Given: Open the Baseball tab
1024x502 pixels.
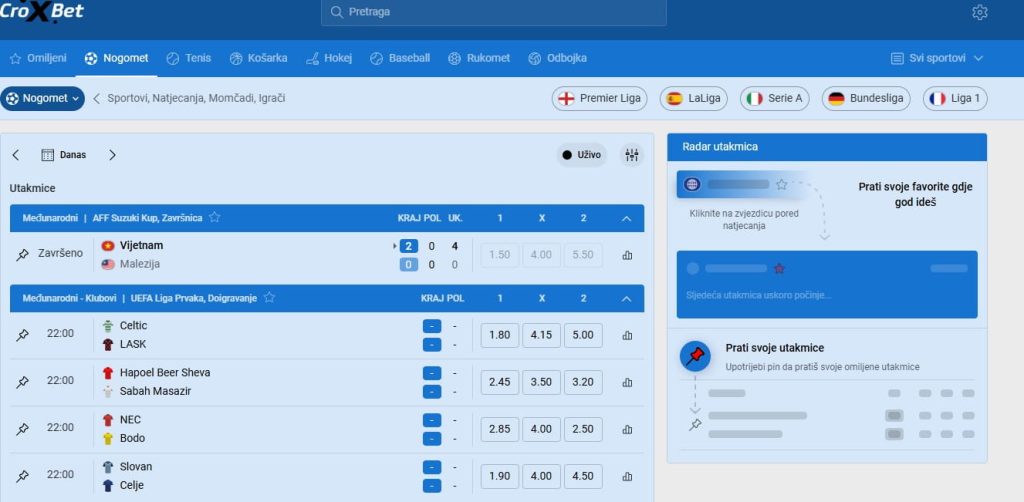Looking at the screenshot, I should pos(400,58).
